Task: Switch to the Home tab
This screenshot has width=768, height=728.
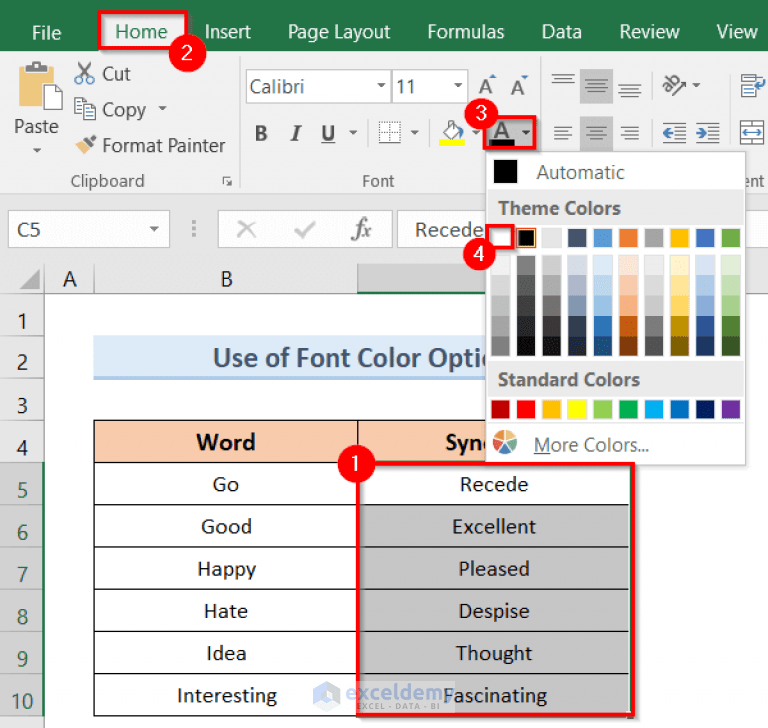Action: [142, 32]
